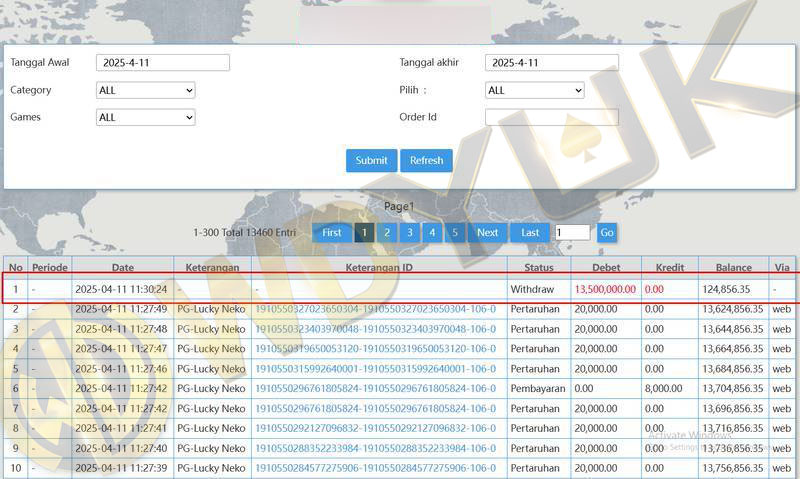Click the Tanggal akhir date field
Image resolution: width=800 pixels, height=479 pixels.
[552, 63]
